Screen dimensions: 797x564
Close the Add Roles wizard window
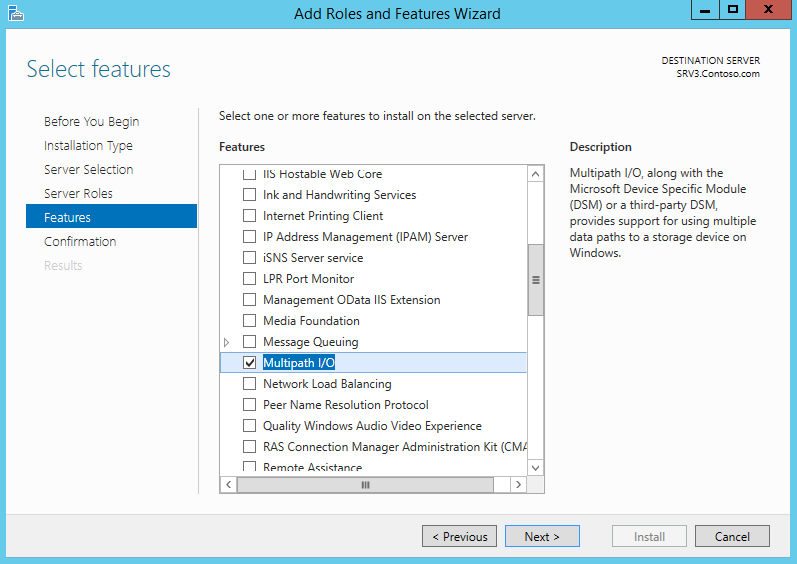768,10
